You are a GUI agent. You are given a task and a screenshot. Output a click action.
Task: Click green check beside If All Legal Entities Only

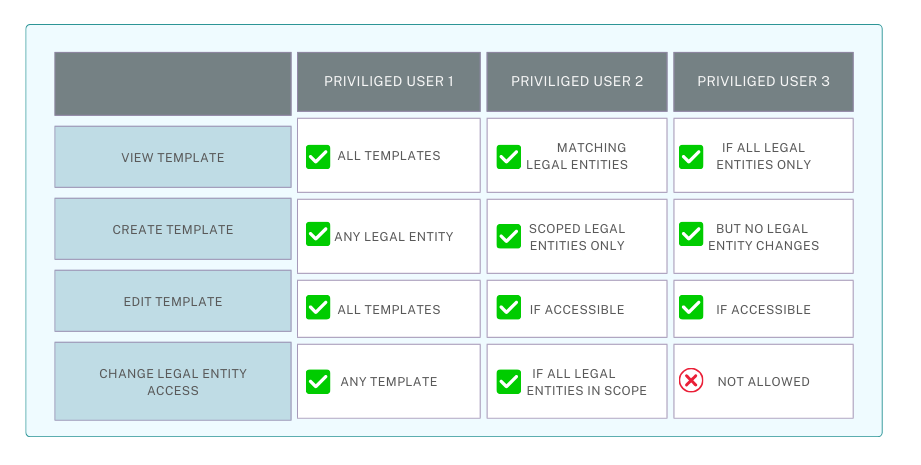coord(691,157)
